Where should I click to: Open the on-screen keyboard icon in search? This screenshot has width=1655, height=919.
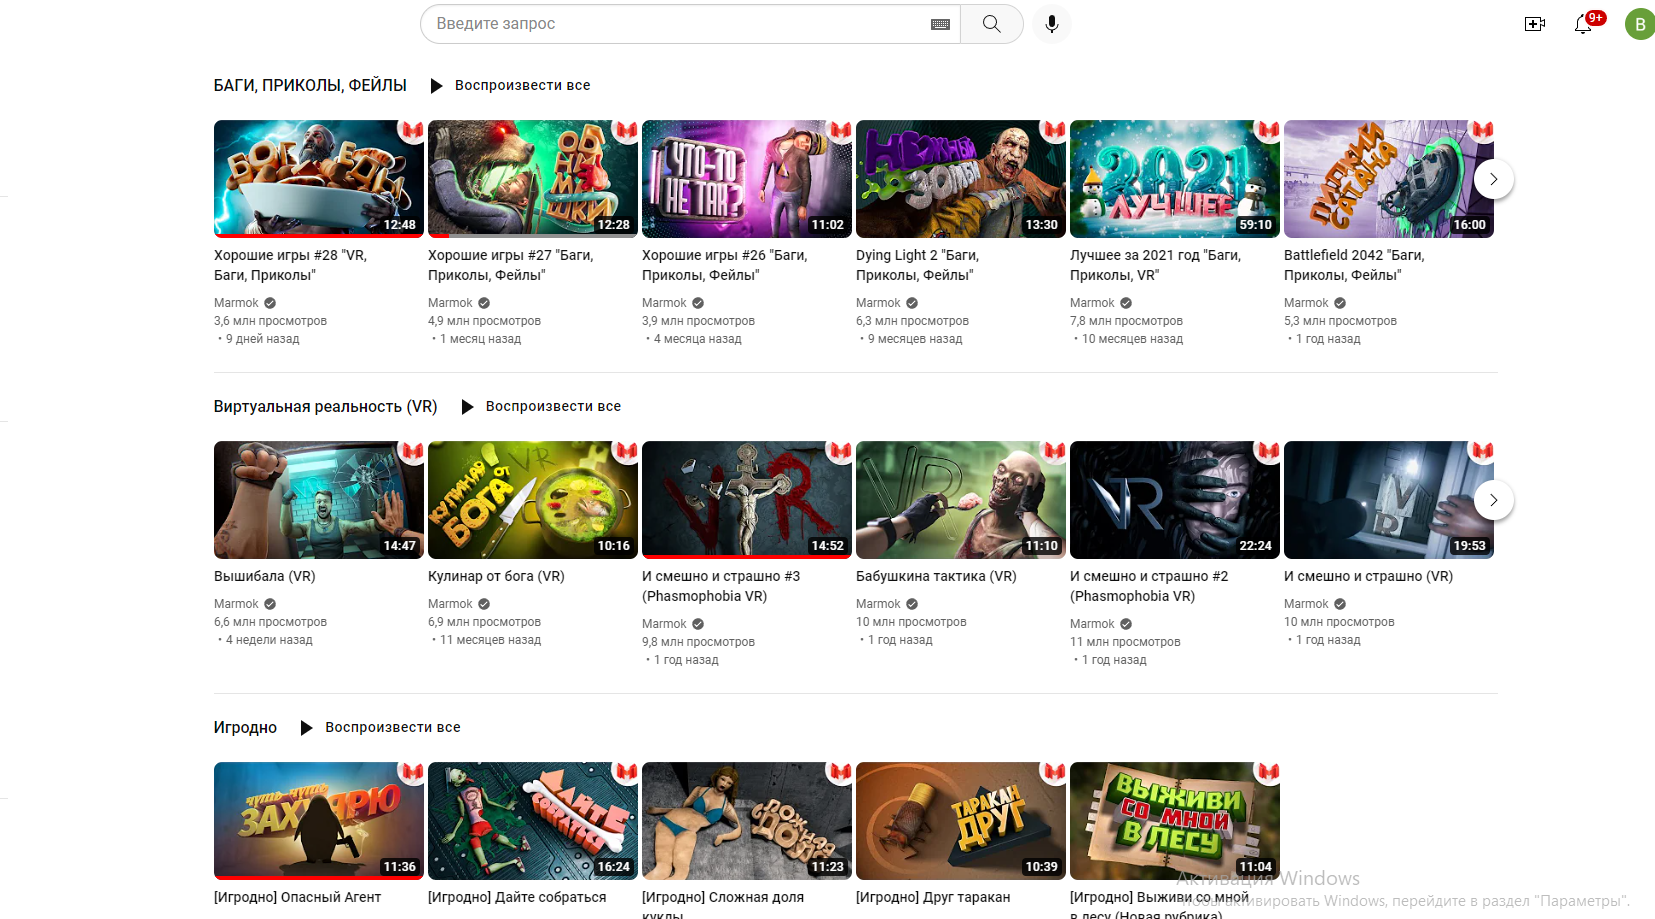click(x=940, y=24)
